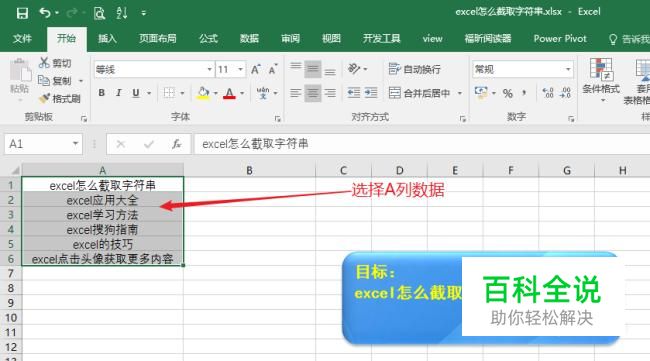
Task: Click cell containing excel搜狗指南
Action: (102, 230)
